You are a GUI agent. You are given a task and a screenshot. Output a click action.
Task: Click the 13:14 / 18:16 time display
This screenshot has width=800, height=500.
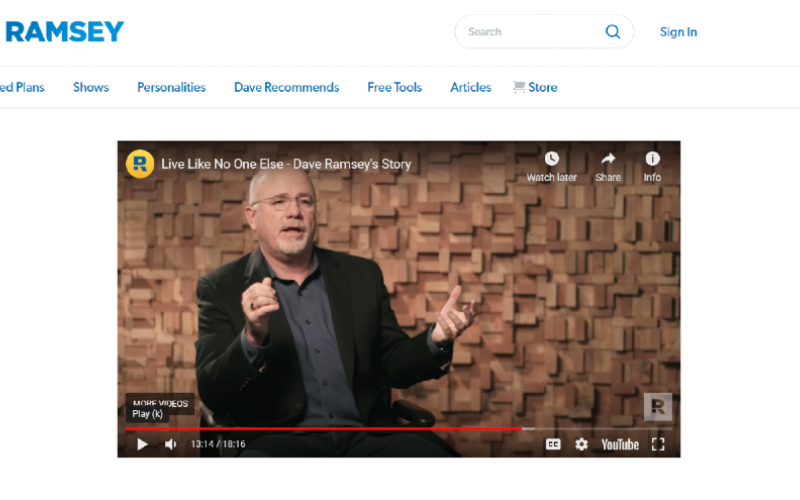[x=218, y=444]
